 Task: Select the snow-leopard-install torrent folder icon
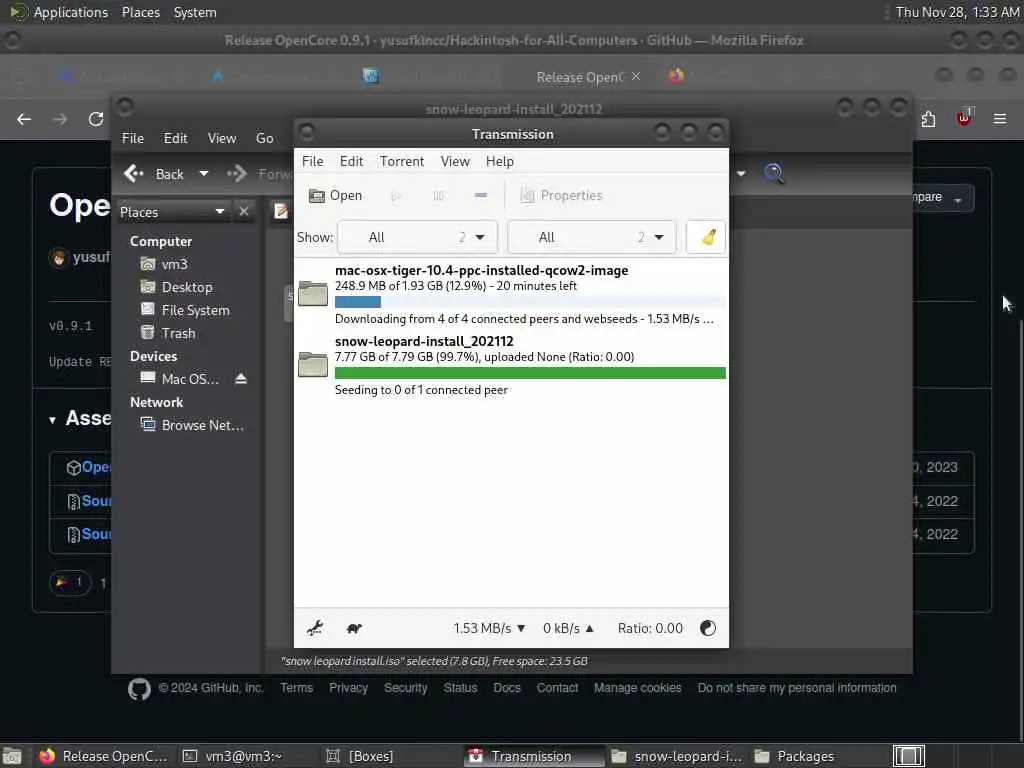(313, 364)
